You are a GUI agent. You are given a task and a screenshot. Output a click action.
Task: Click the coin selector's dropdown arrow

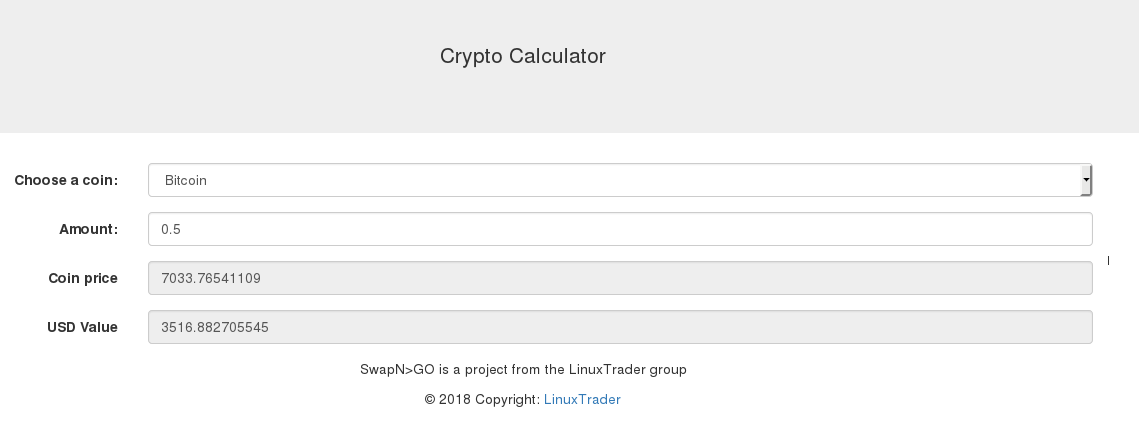pyautogui.click(x=1086, y=180)
